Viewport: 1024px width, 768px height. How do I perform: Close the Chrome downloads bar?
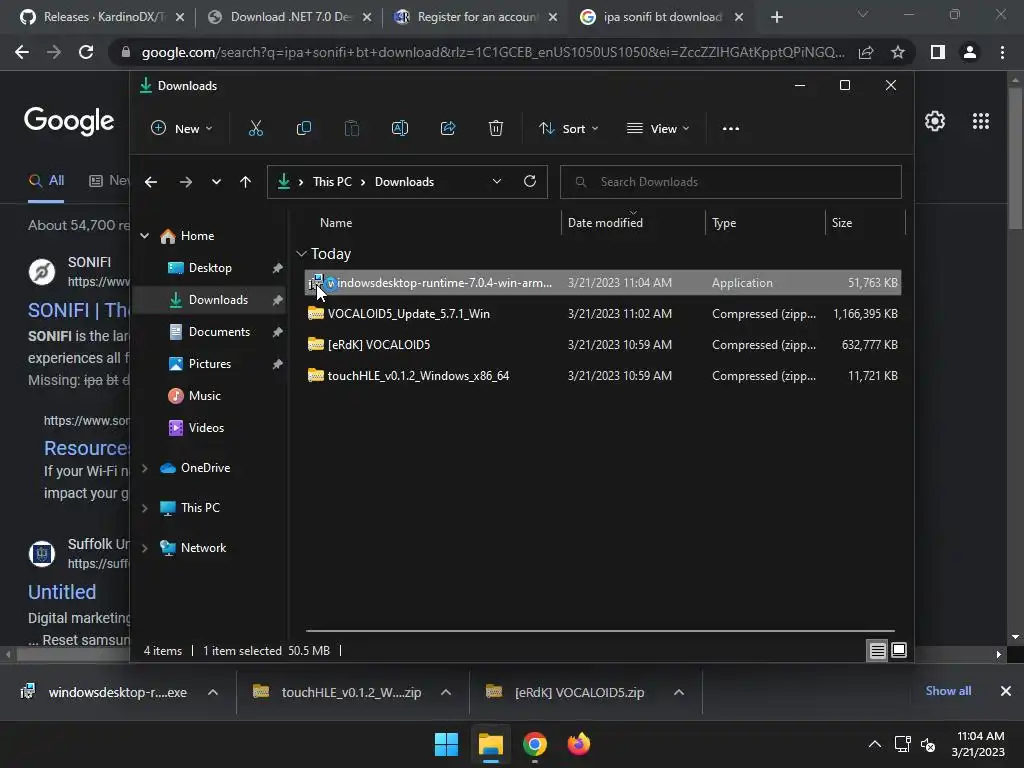(1006, 691)
